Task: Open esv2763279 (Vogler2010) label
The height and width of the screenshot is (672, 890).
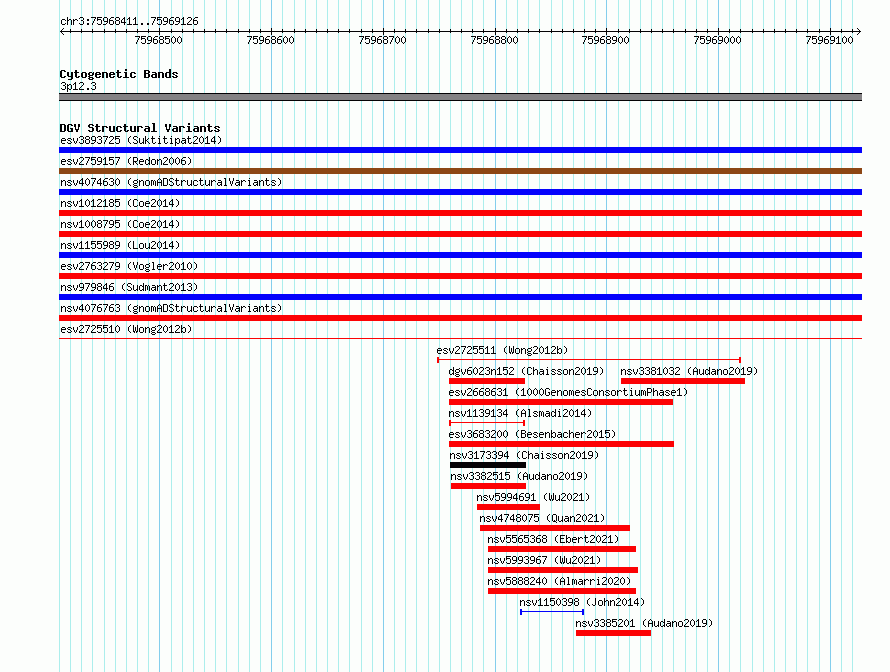Action: click(129, 266)
